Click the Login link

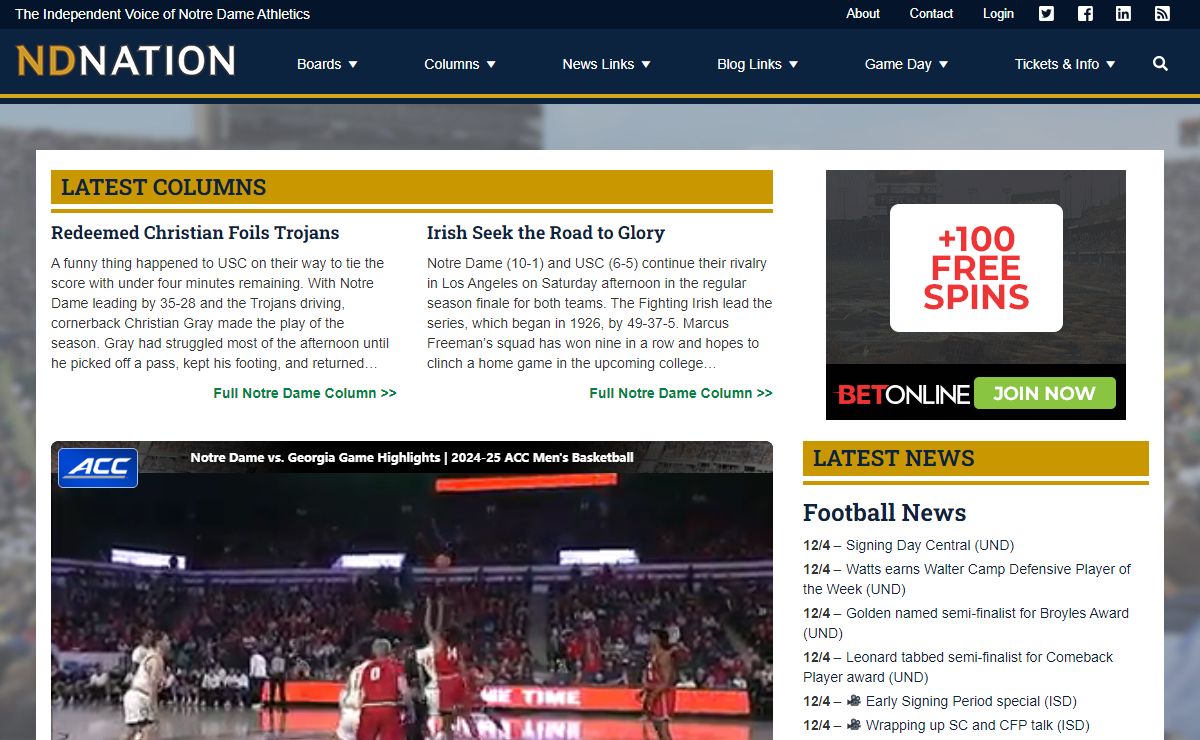998,14
